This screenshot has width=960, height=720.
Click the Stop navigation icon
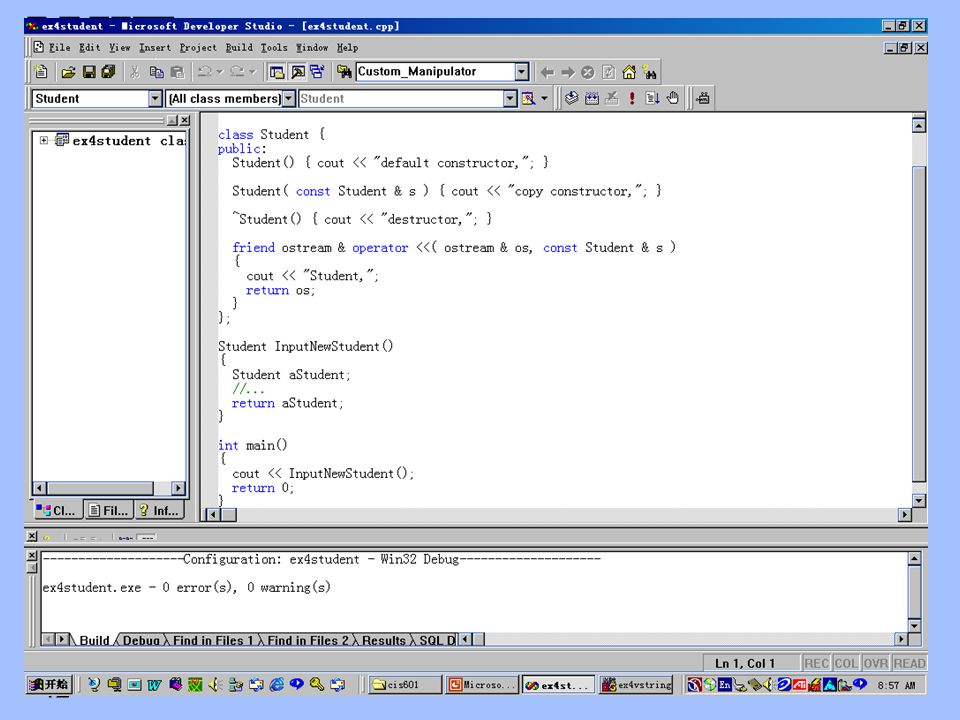(588, 72)
